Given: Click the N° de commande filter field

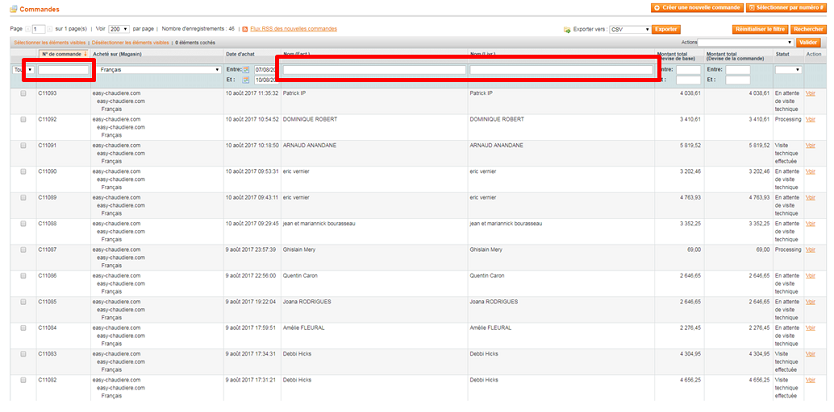Looking at the screenshot, I should 65,70.
